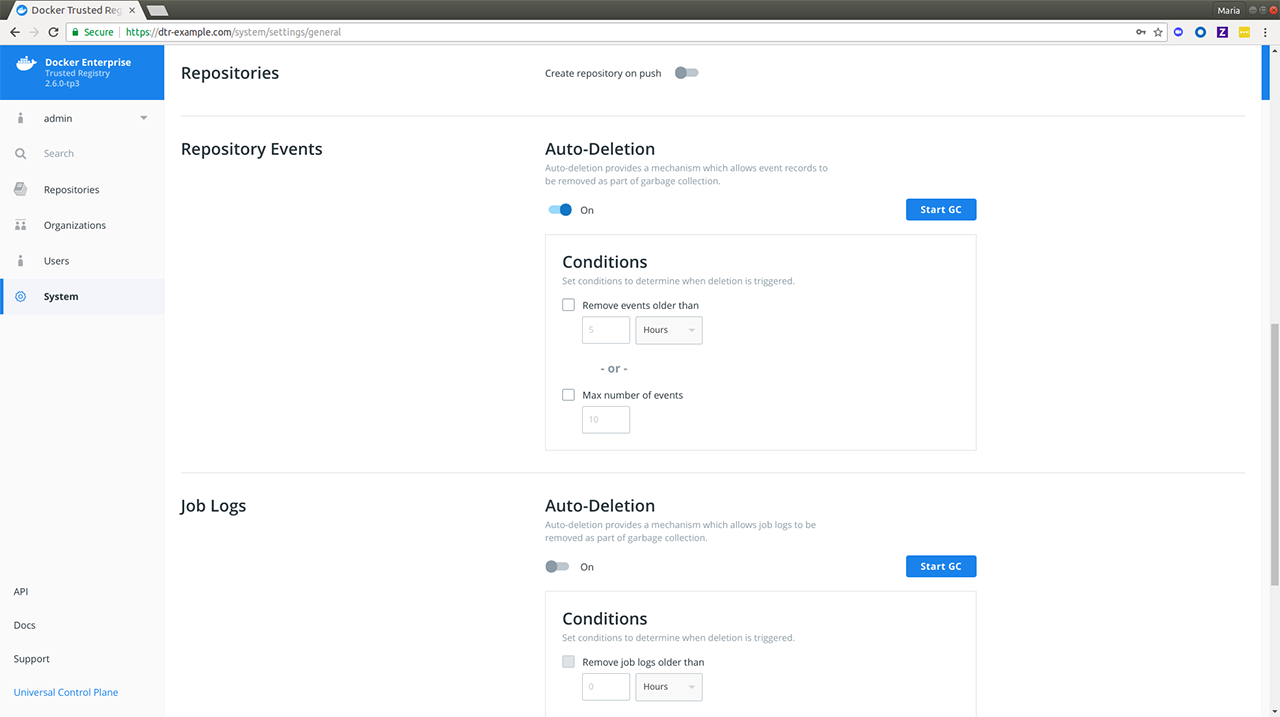Screen dimensions: 1280x717
Task: Click the Organizations icon in sidebar
Action: click(21, 226)
